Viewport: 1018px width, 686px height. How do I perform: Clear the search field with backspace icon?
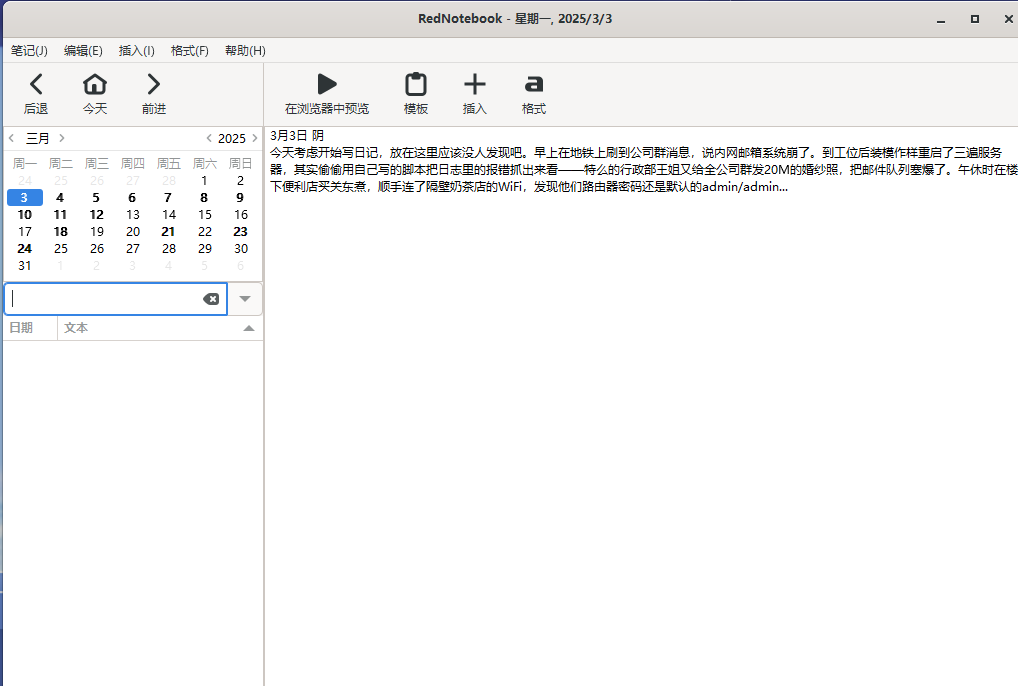pyautogui.click(x=211, y=299)
